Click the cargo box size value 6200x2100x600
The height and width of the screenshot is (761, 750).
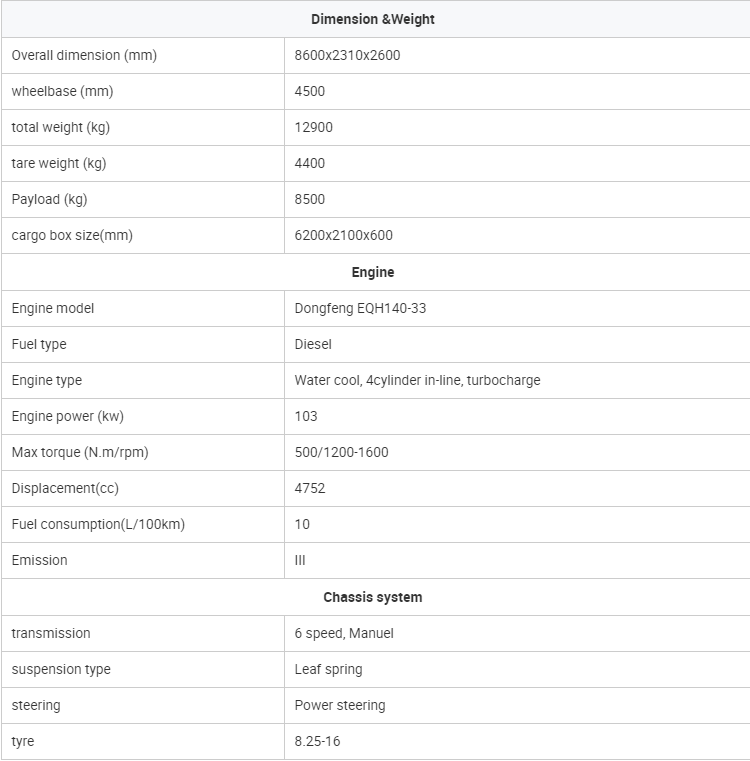(x=344, y=235)
